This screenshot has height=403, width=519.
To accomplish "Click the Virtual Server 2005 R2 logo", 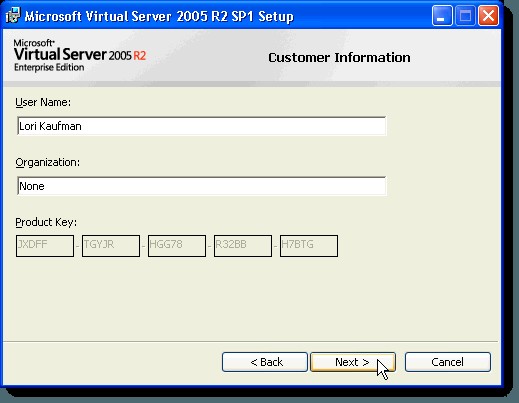I will click(x=80, y=55).
